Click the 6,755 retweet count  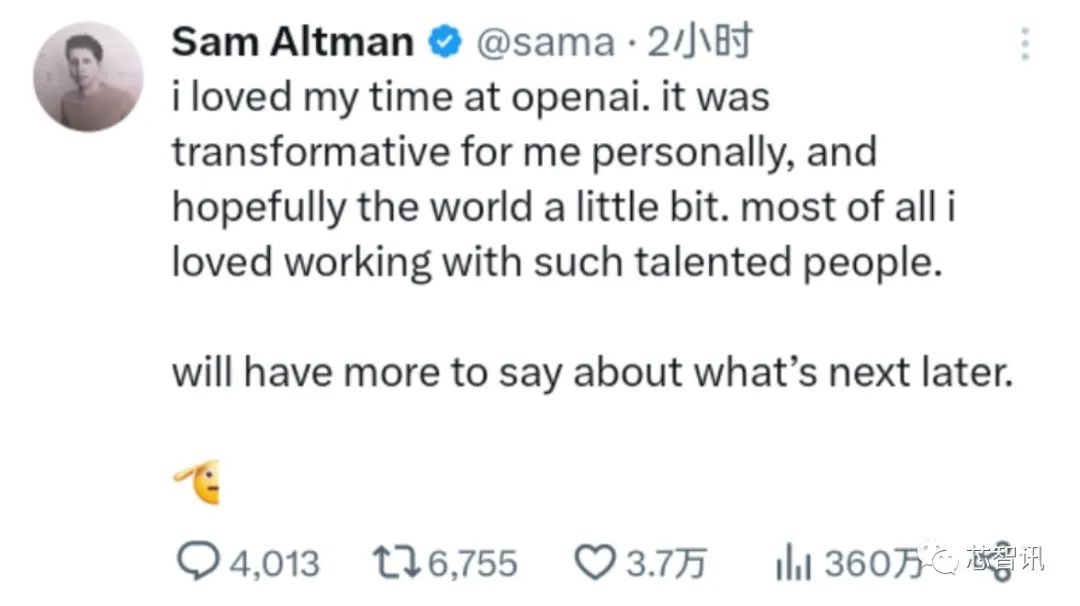point(472,563)
